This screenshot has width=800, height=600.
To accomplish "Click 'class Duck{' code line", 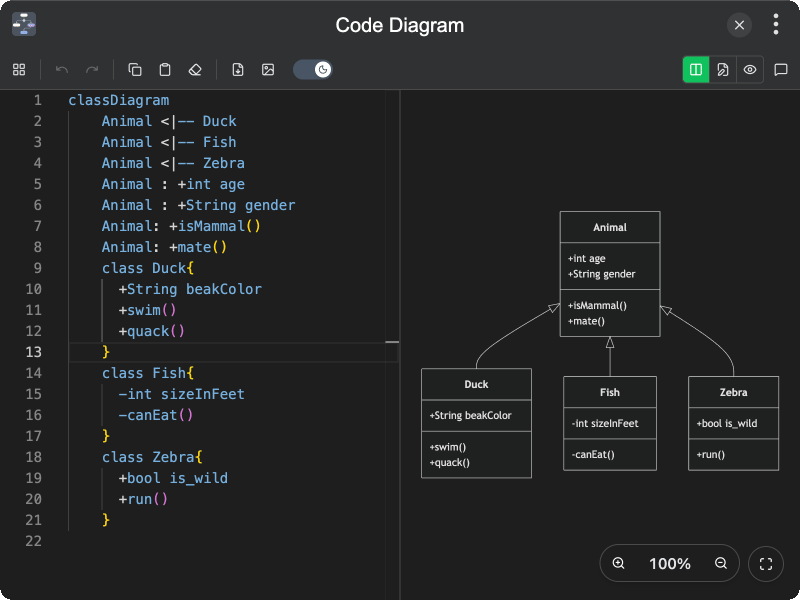I will tap(148, 268).
